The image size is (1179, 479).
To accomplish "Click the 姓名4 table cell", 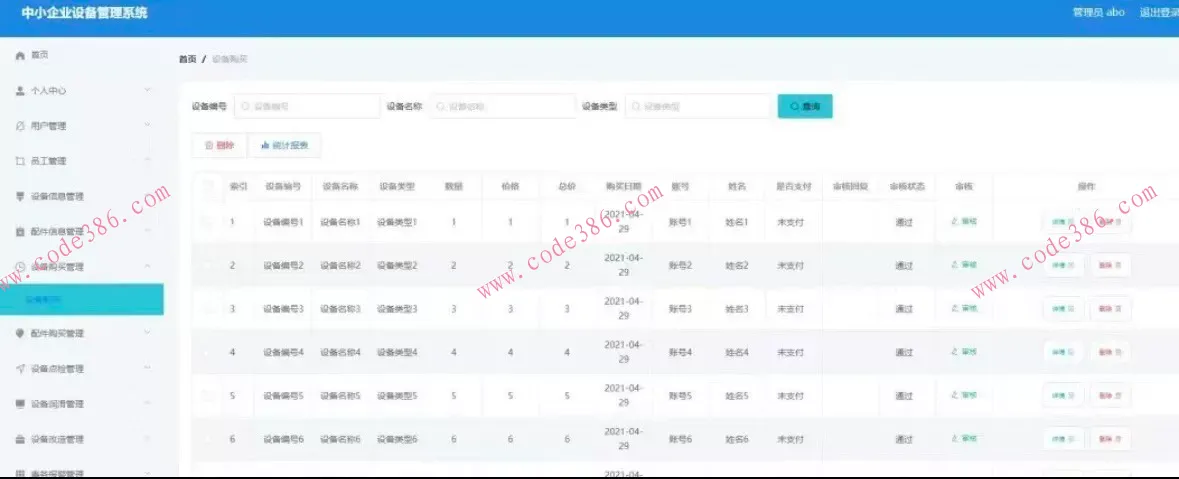I will click(737, 352).
